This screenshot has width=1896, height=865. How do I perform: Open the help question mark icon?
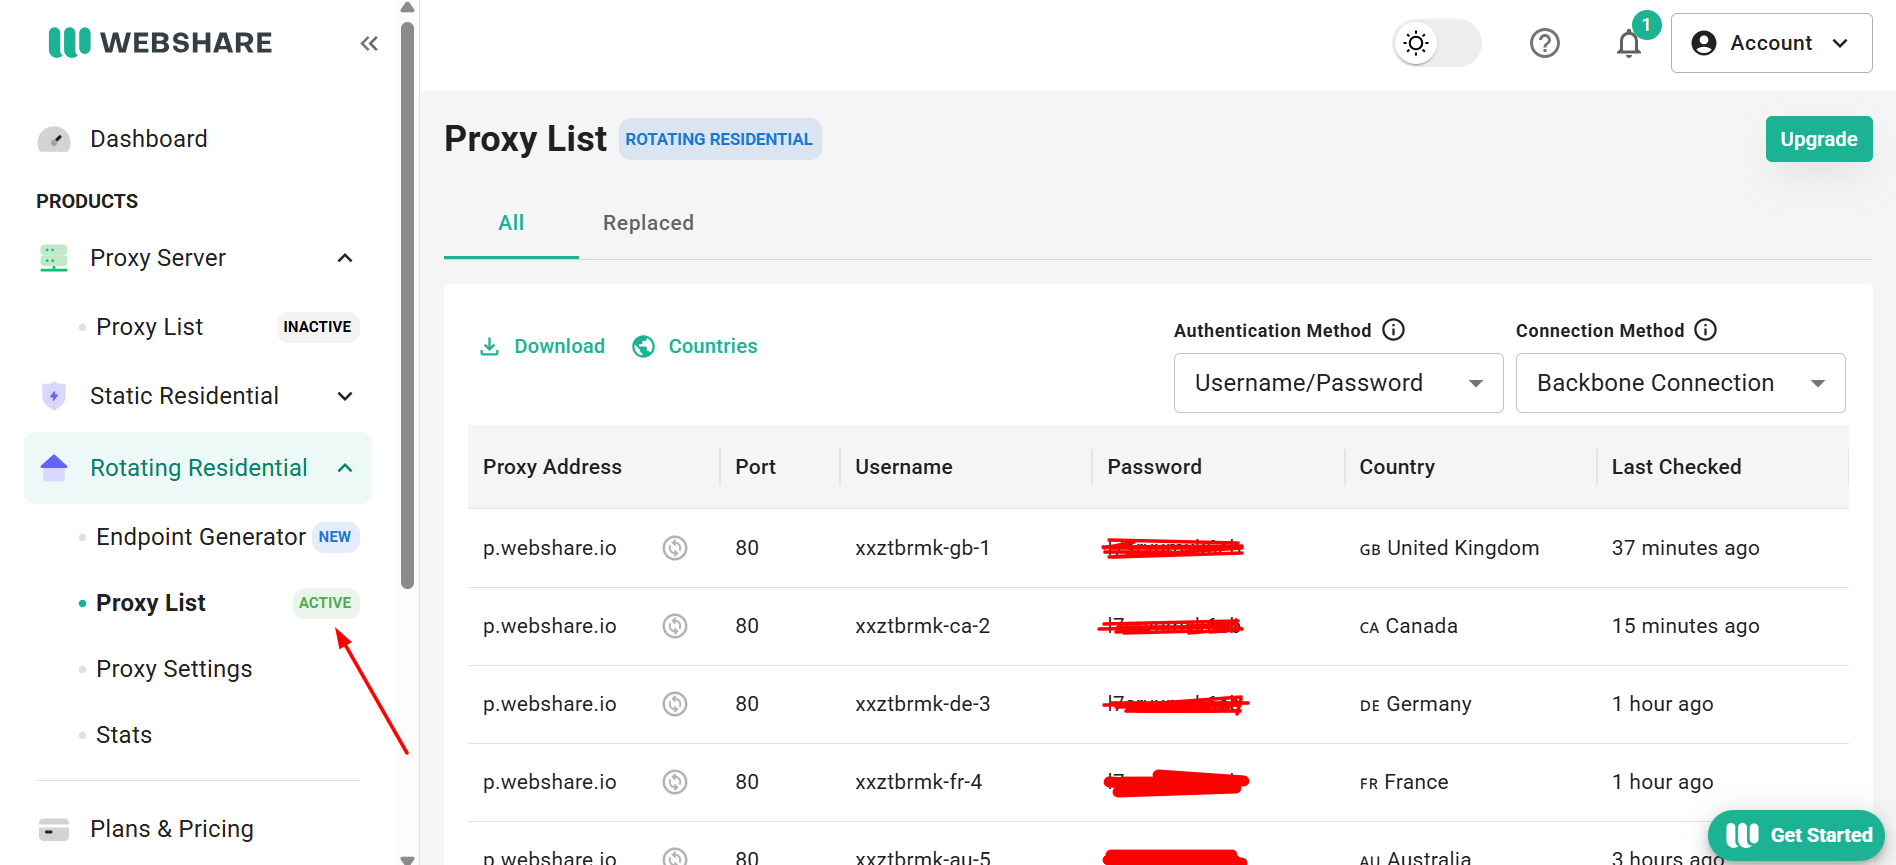[1545, 43]
